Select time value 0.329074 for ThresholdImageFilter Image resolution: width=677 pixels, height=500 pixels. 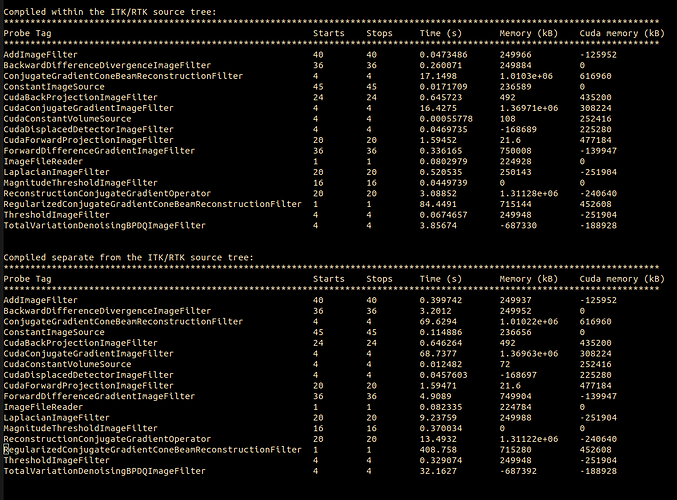point(441,460)
